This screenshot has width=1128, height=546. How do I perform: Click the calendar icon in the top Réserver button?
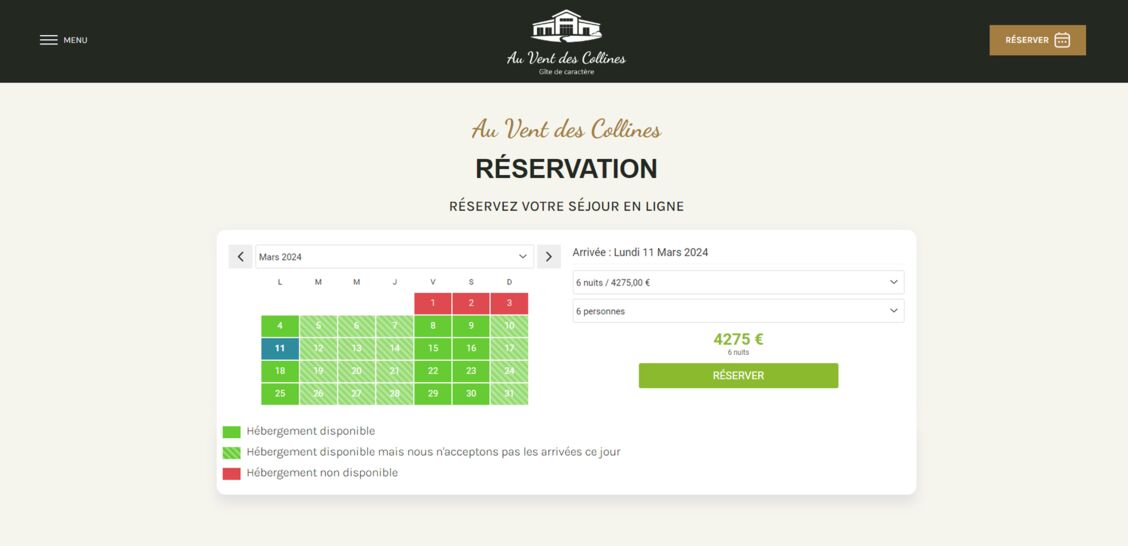(x=1062, y=40)
